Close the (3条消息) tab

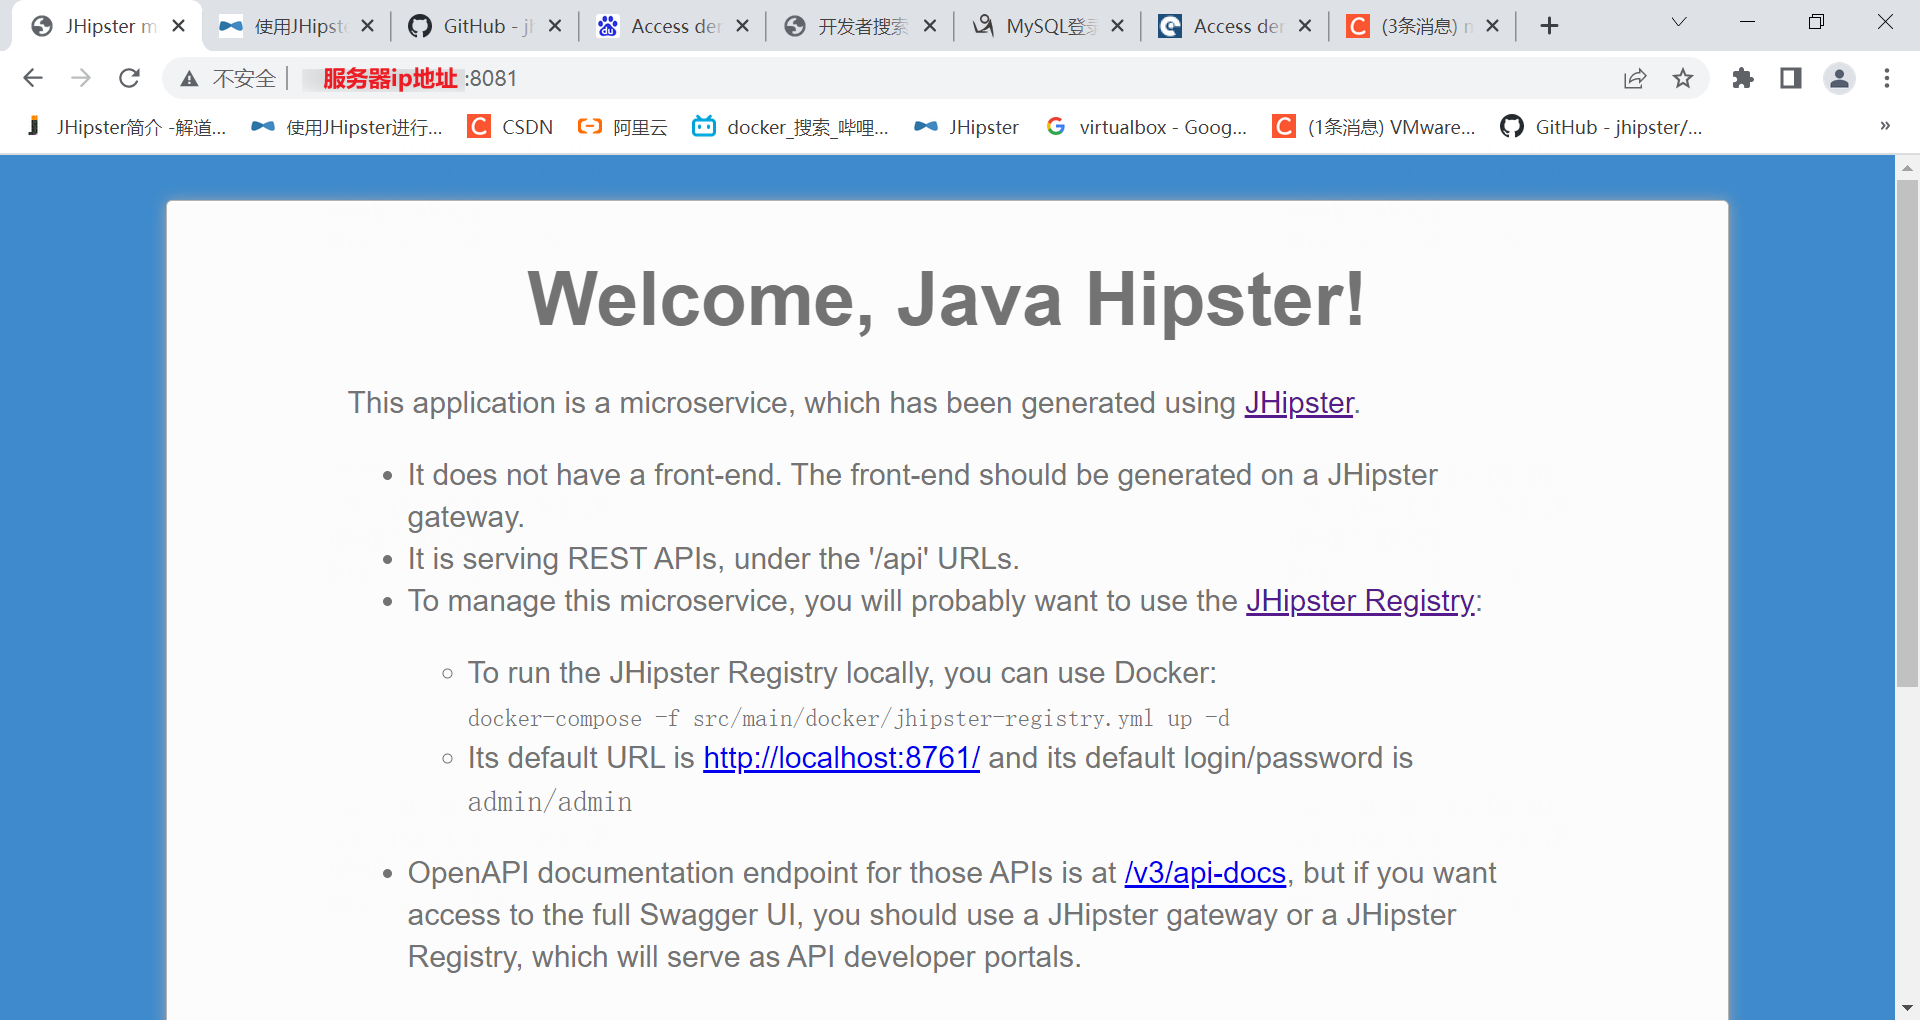pyautogui.click(x=1492, y=26)
